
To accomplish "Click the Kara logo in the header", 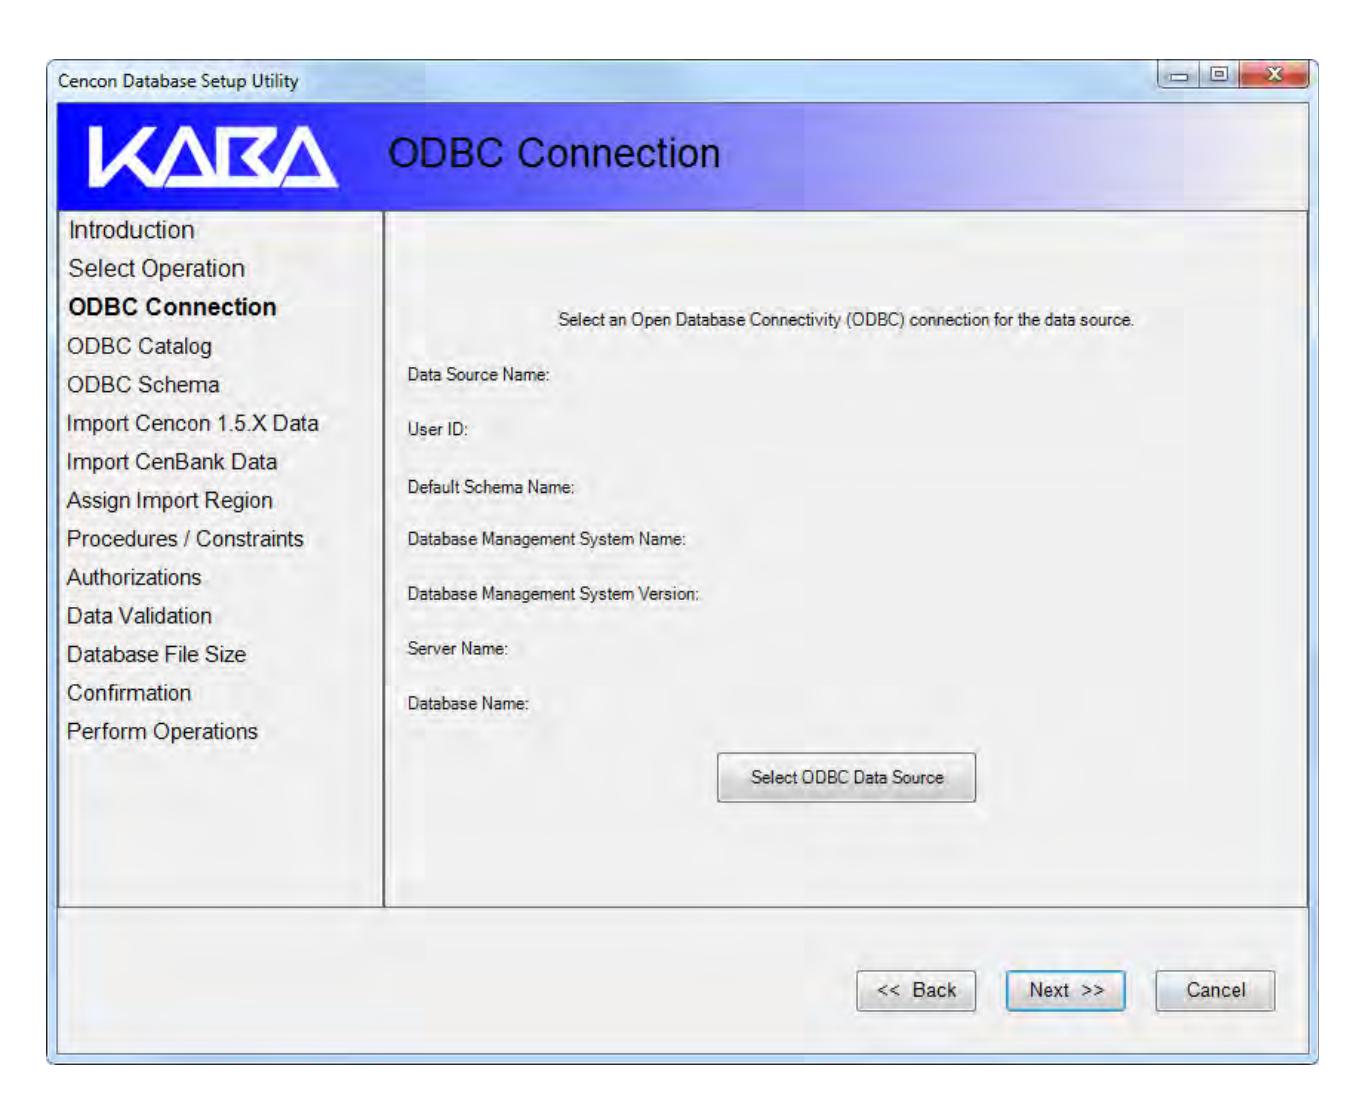I will click(213, 159).
